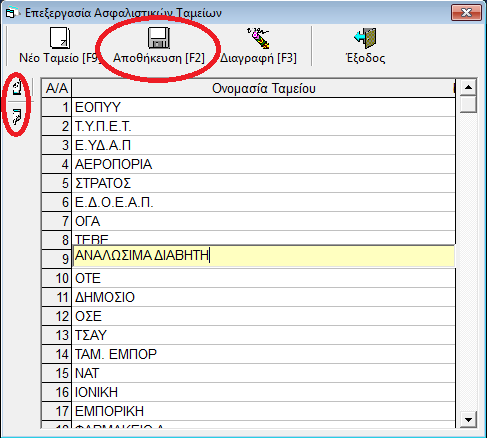Image resolution: width=487 pixels, height=438 pixels.
Task: Select the ΙΟΝΙΚΗ row
Action: 263,392
